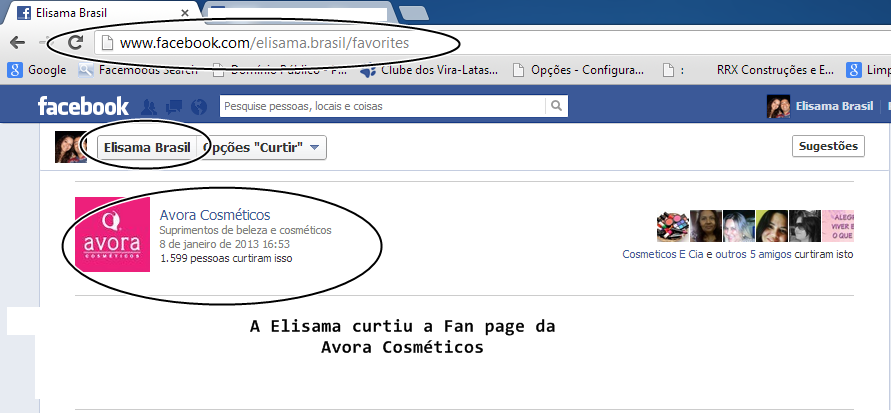Open the Opções - Configura... bookmark

[x=578, y=70]
